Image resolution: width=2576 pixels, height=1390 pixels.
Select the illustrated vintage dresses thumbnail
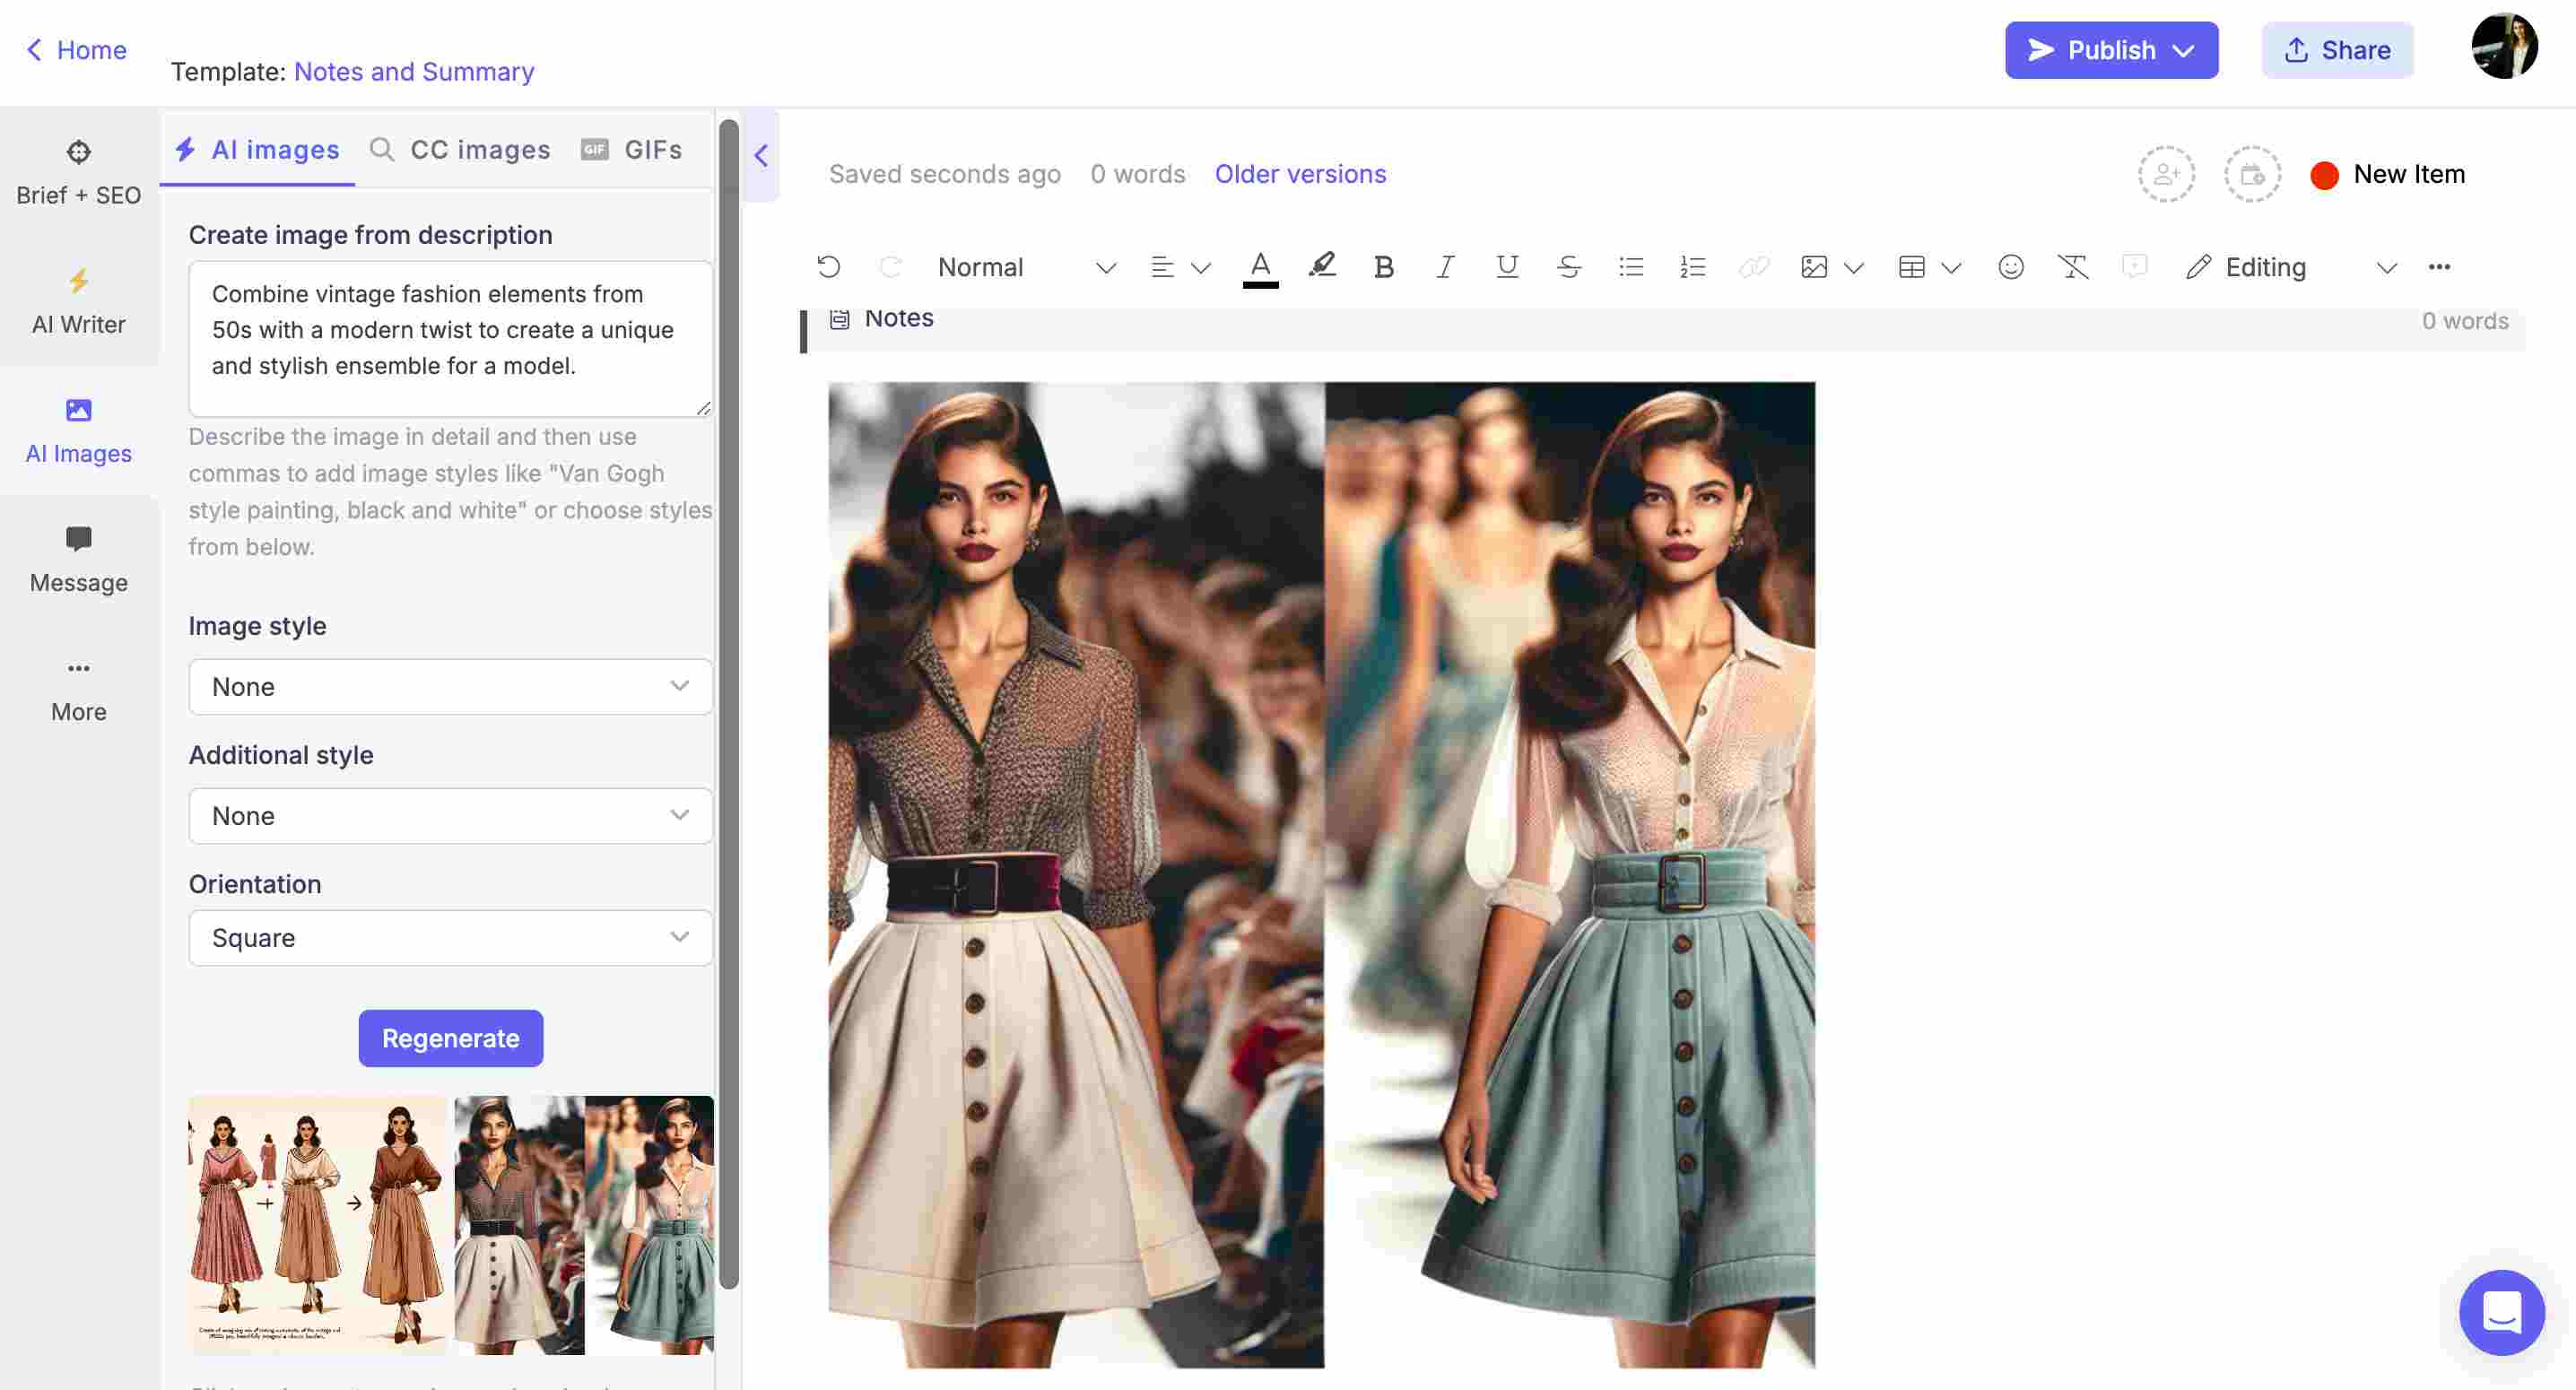317,1225
